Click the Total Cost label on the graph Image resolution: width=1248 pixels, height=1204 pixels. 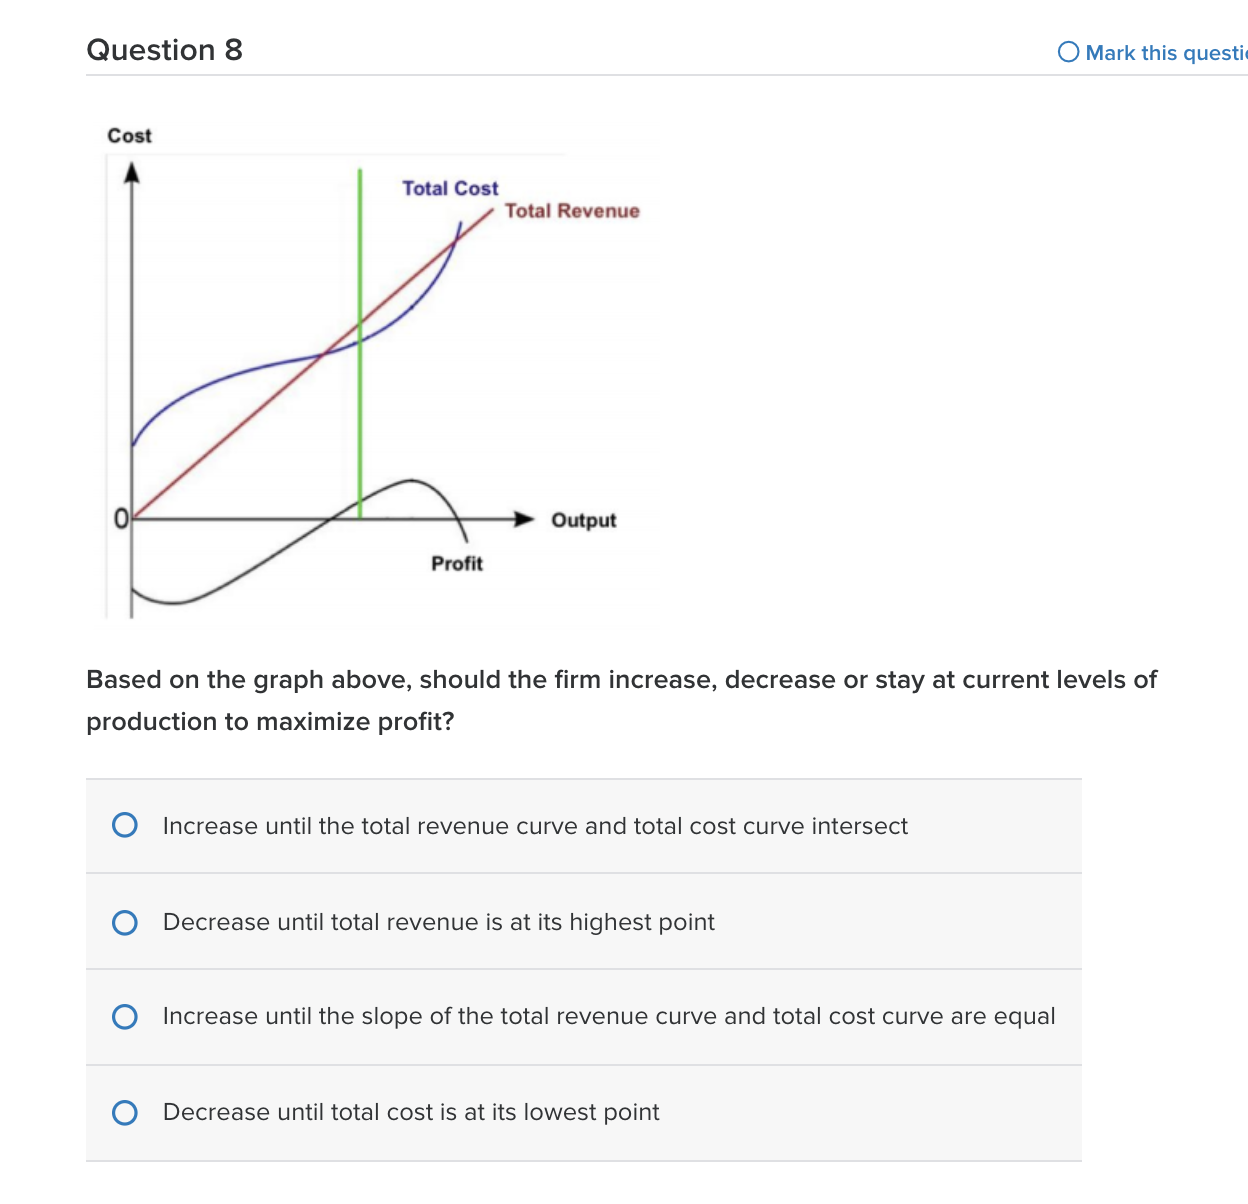click(x=450, y=188)
